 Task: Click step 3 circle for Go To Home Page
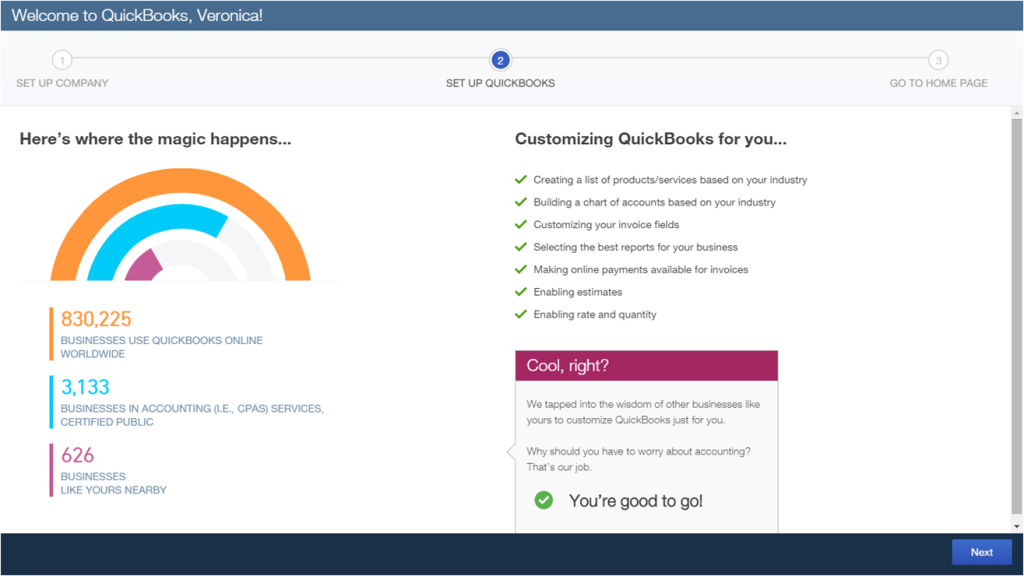[x=938, y=60]
